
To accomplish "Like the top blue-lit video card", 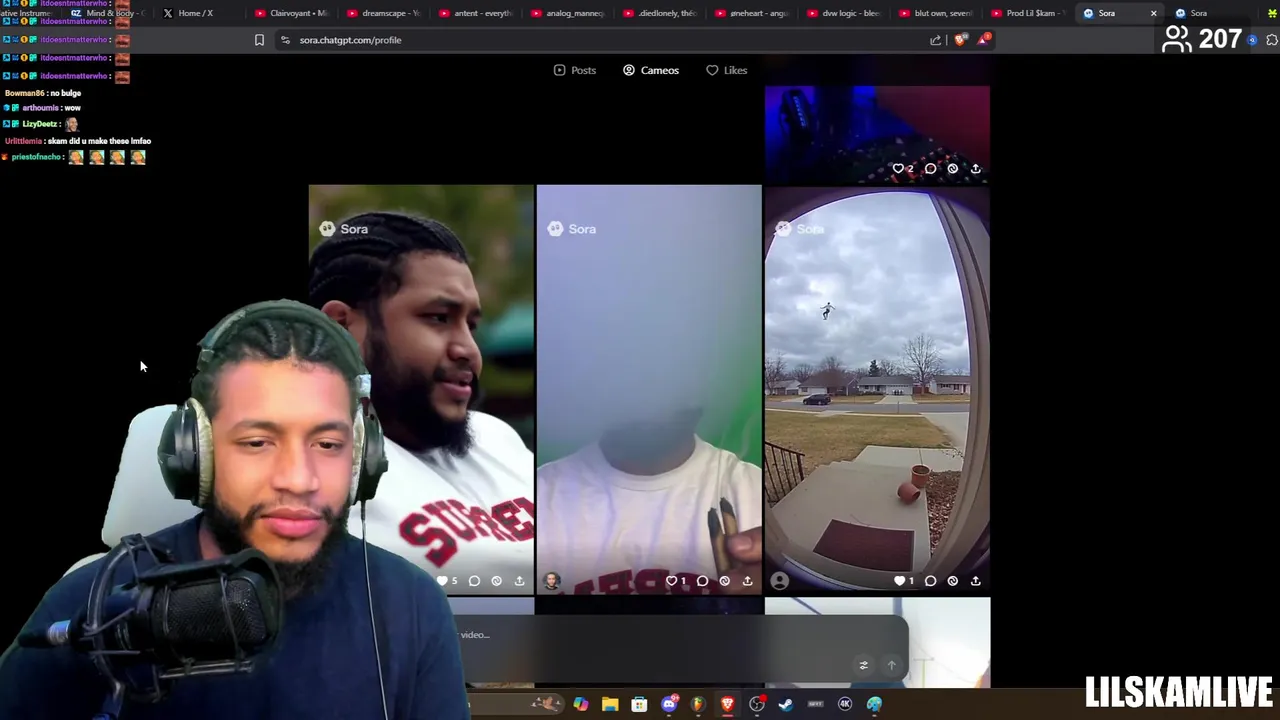I will click(898, 169).
